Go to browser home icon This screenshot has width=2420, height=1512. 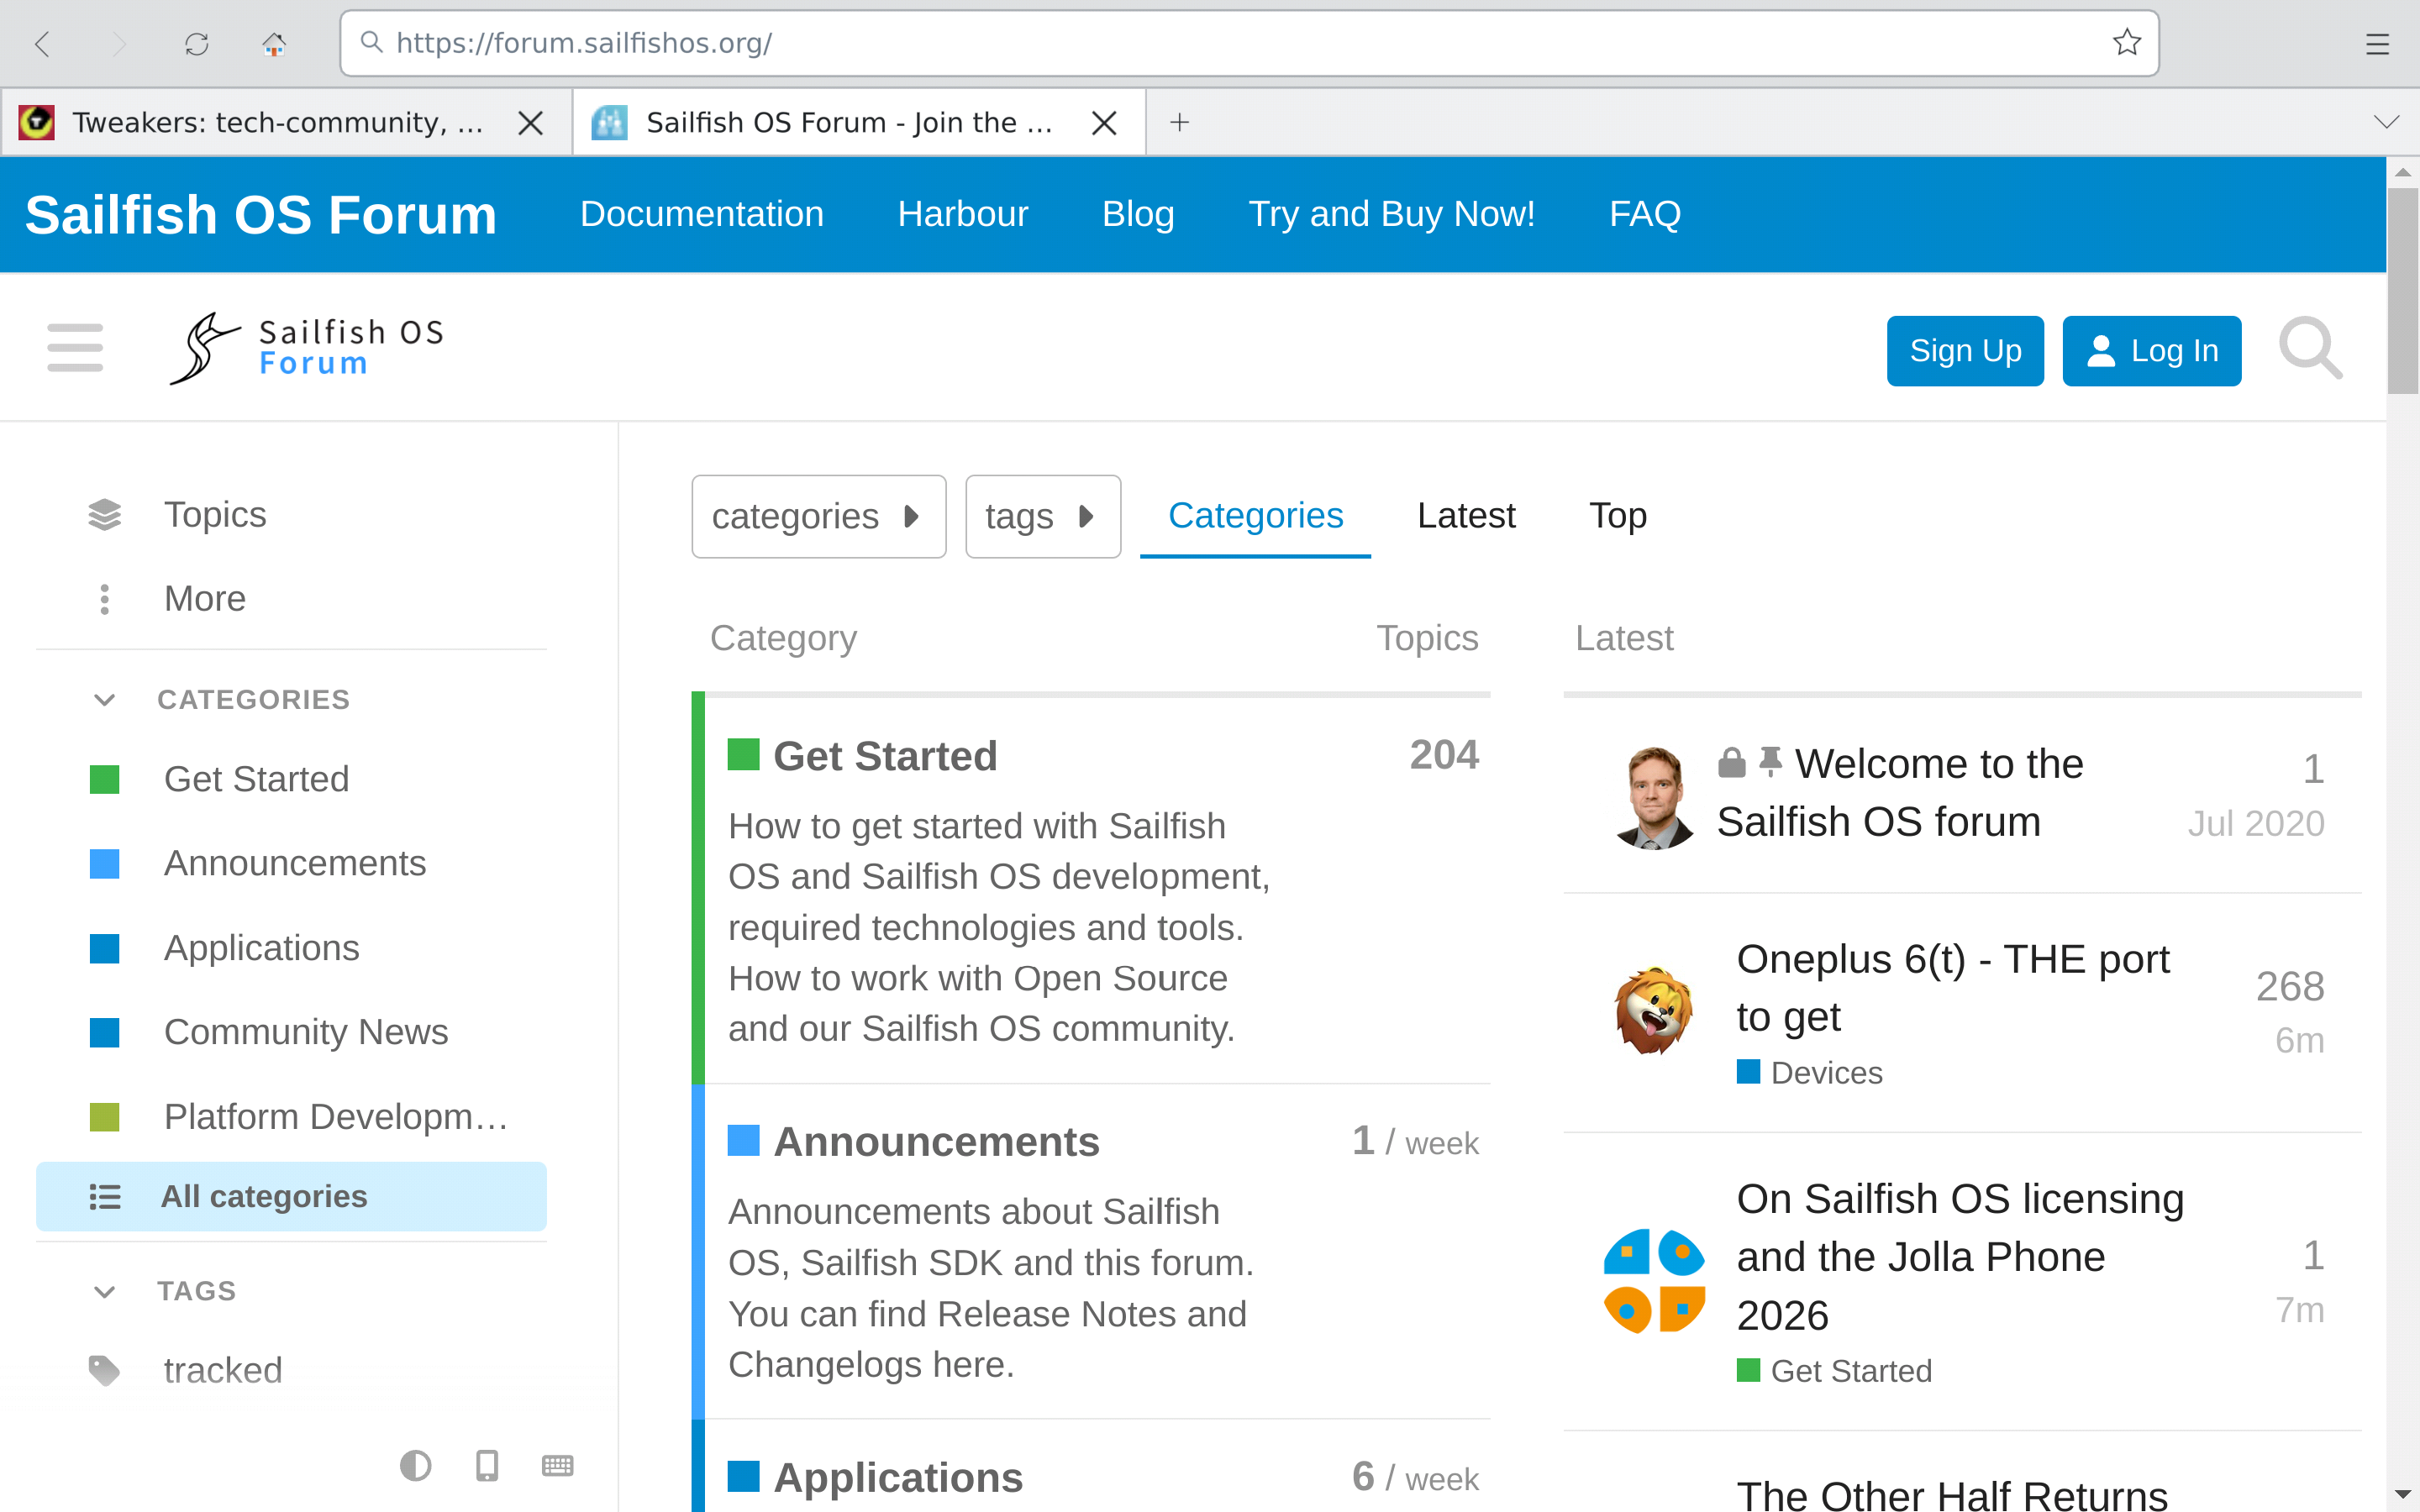click(x=274, y=43)
